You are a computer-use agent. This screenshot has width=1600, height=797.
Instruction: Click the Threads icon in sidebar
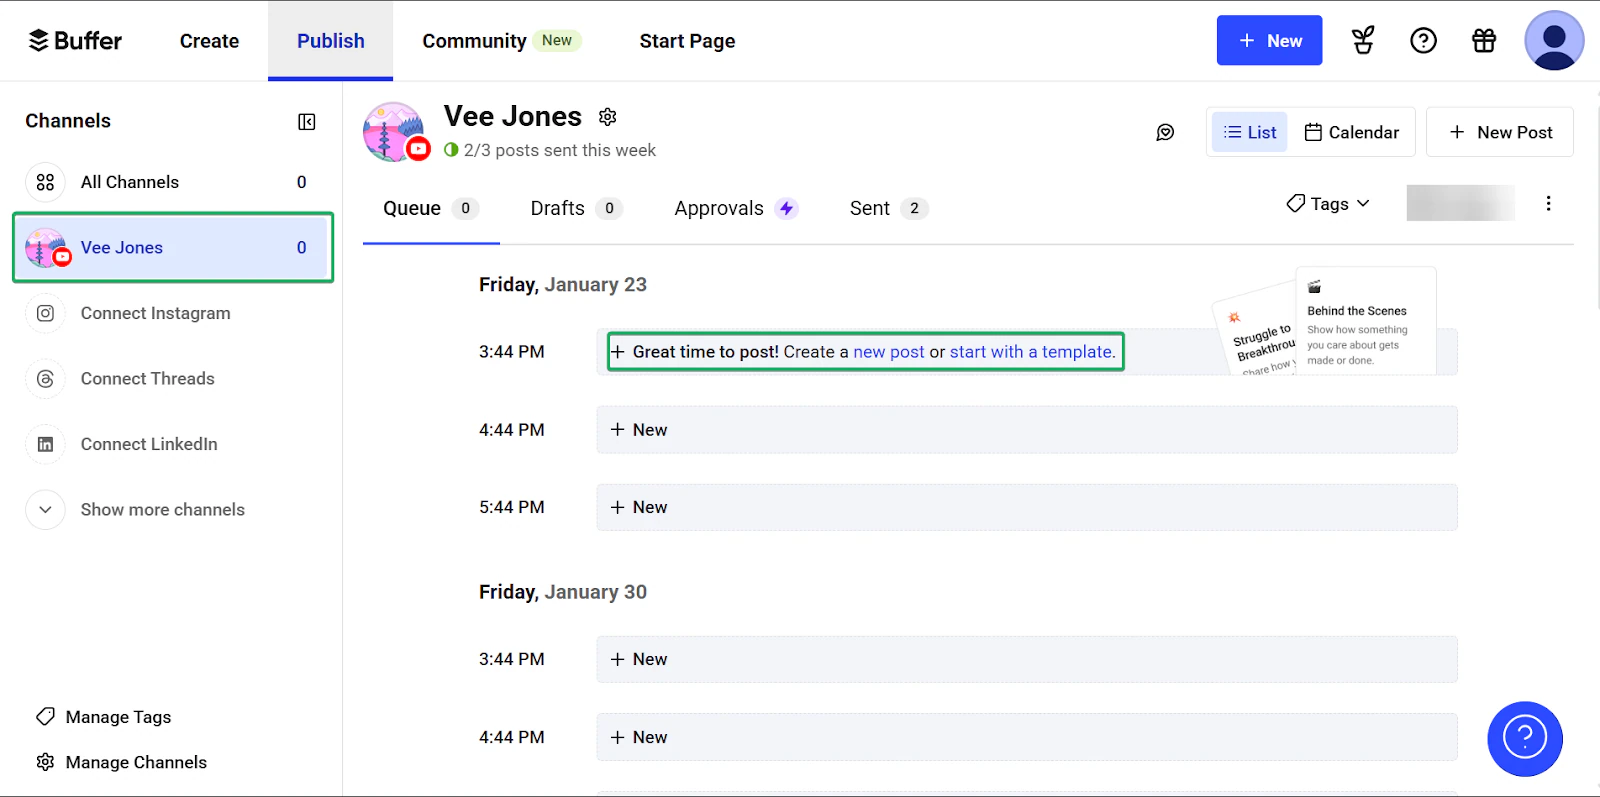45,379
